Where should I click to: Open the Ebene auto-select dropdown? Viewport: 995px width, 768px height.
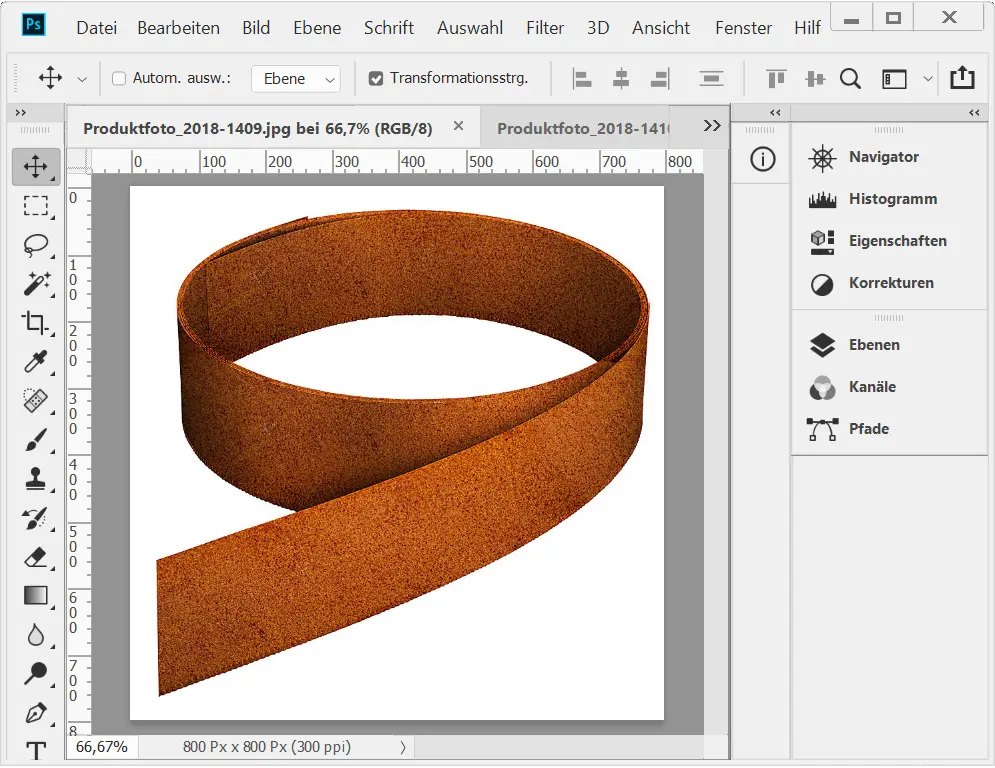[295, 79]
